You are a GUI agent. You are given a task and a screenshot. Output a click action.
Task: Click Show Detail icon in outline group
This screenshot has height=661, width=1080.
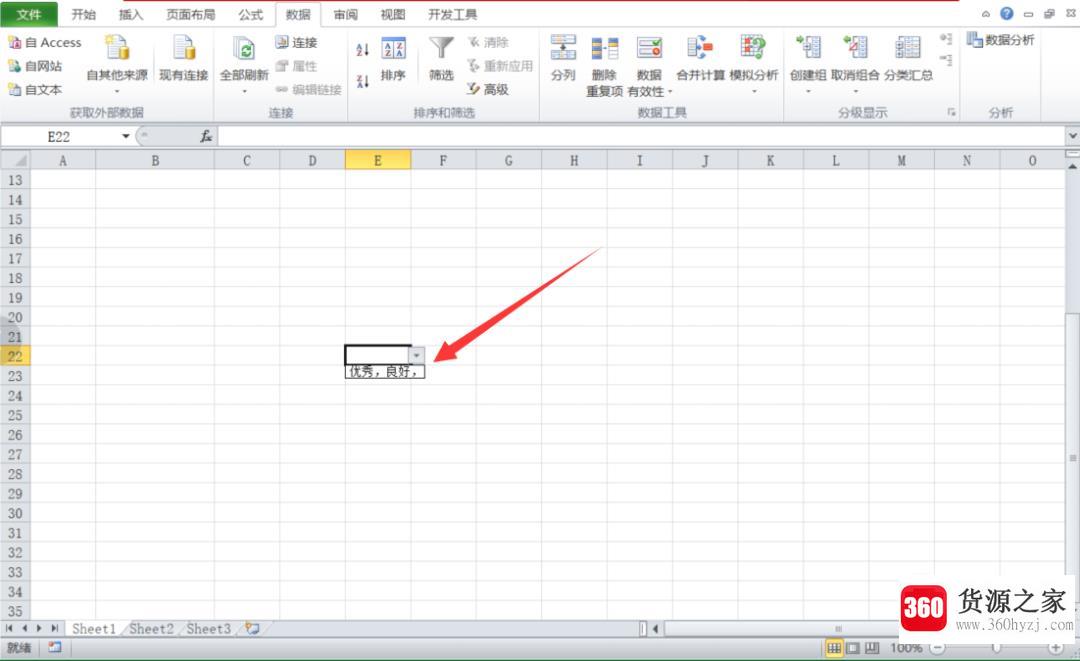tap(946, 39)
